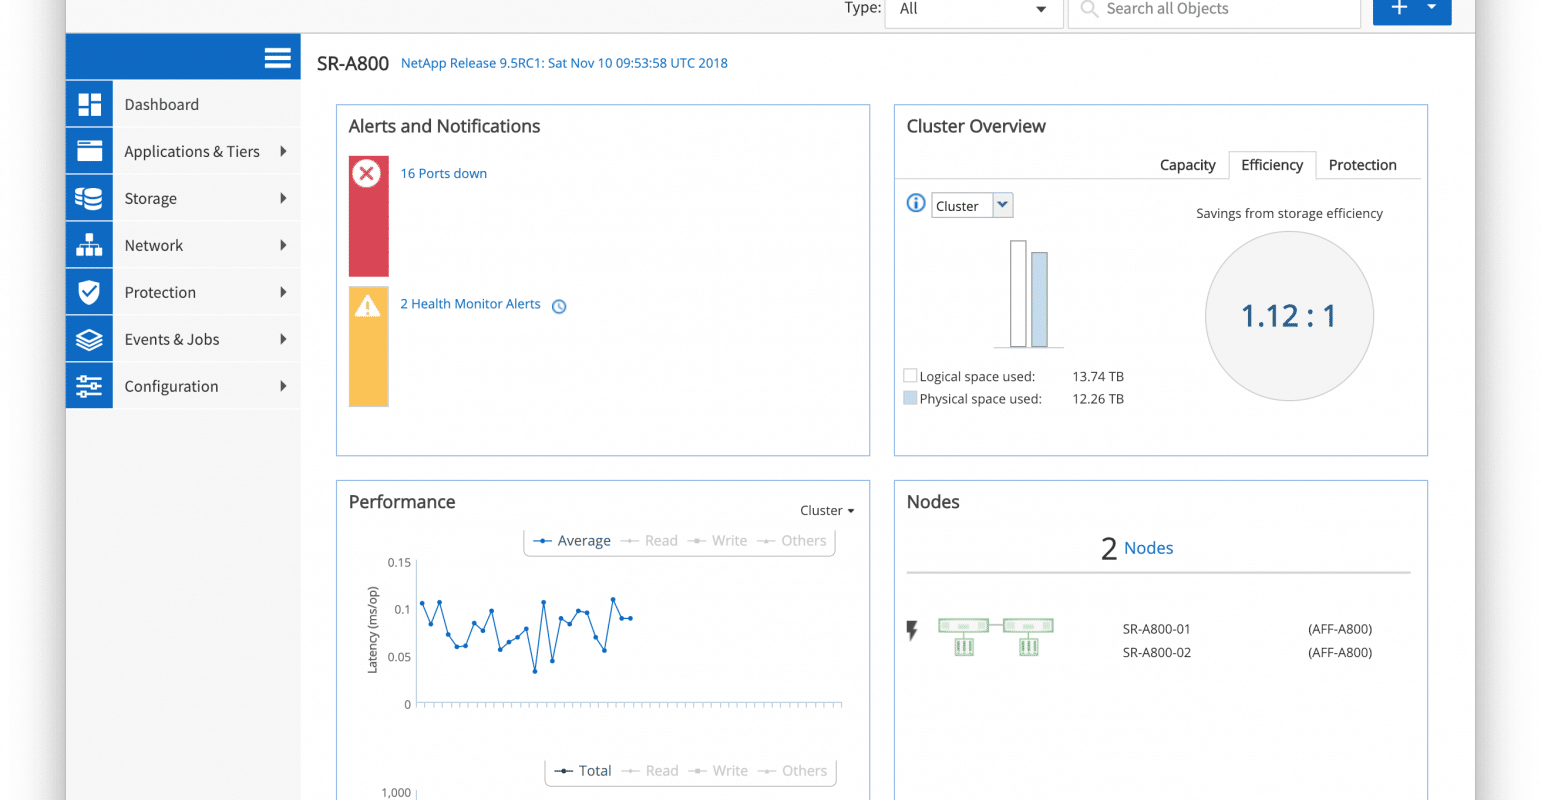Select node SR-A800-01

(x=1156, y=629)
